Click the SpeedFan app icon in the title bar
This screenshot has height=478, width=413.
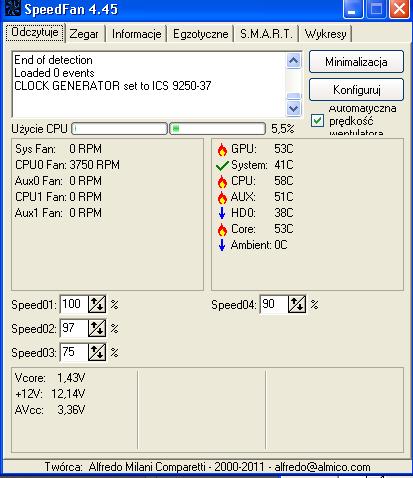coord(13,8)
